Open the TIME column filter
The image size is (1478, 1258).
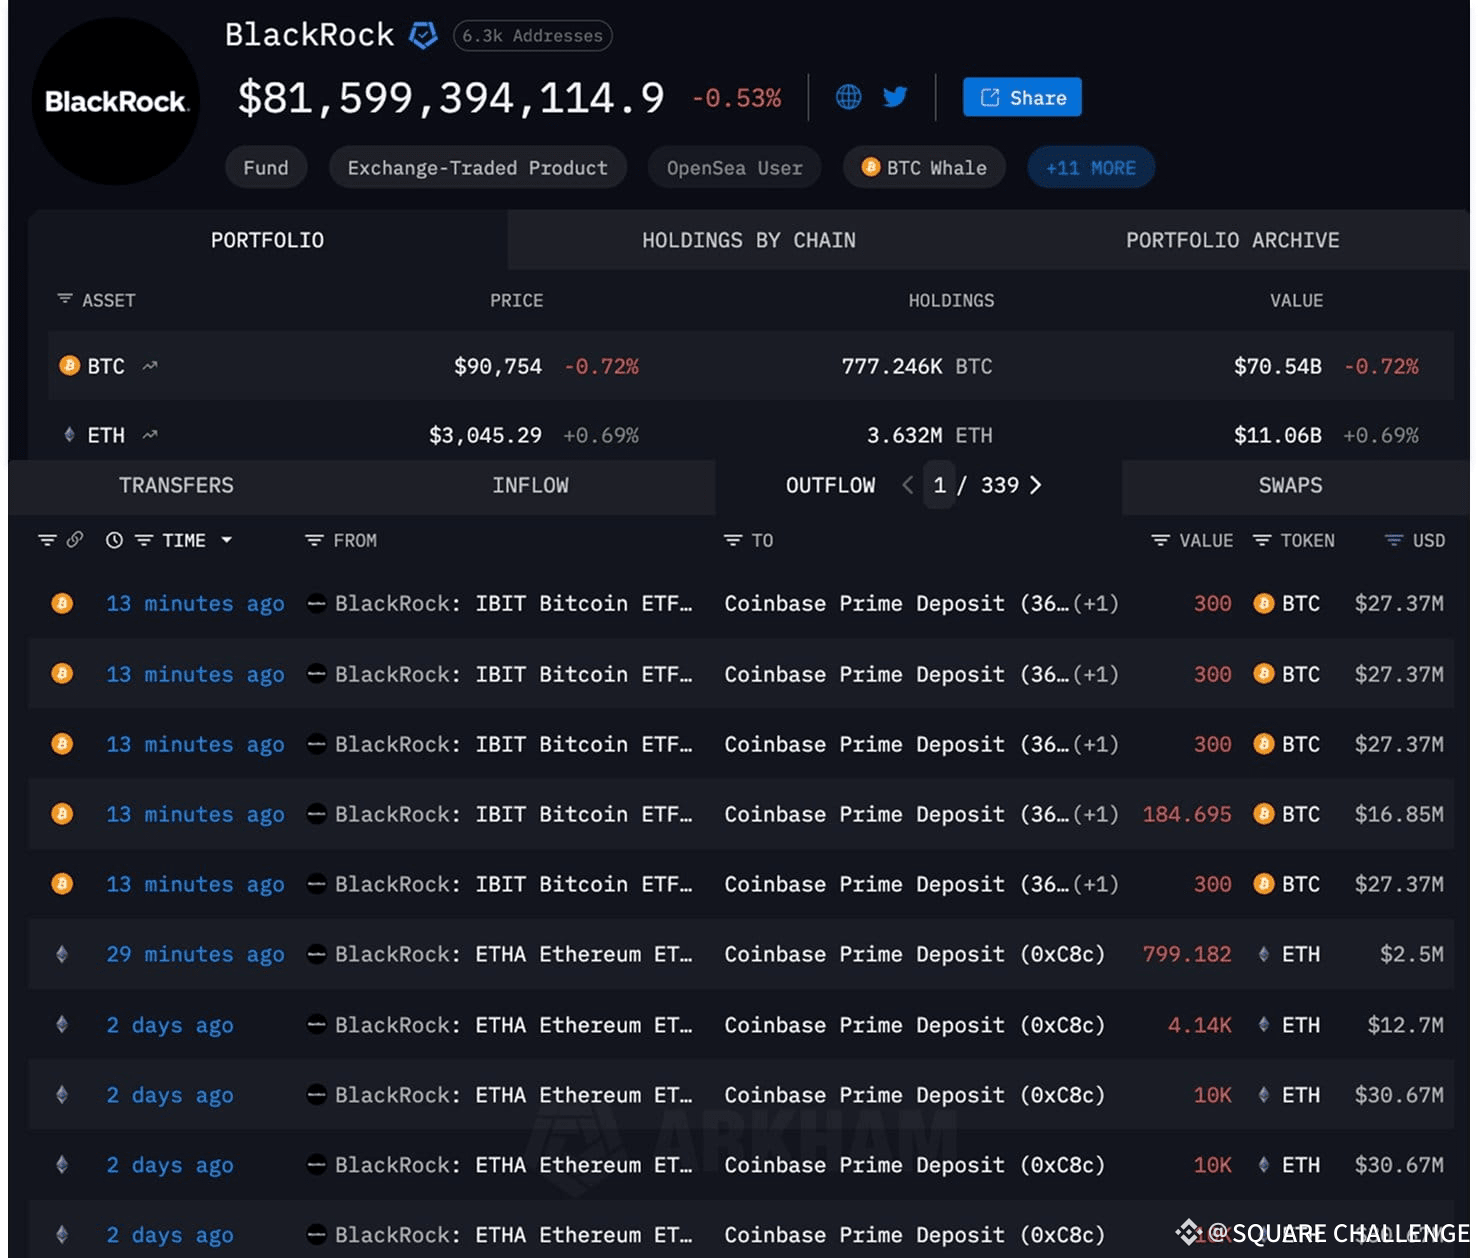tap(144, 540)
